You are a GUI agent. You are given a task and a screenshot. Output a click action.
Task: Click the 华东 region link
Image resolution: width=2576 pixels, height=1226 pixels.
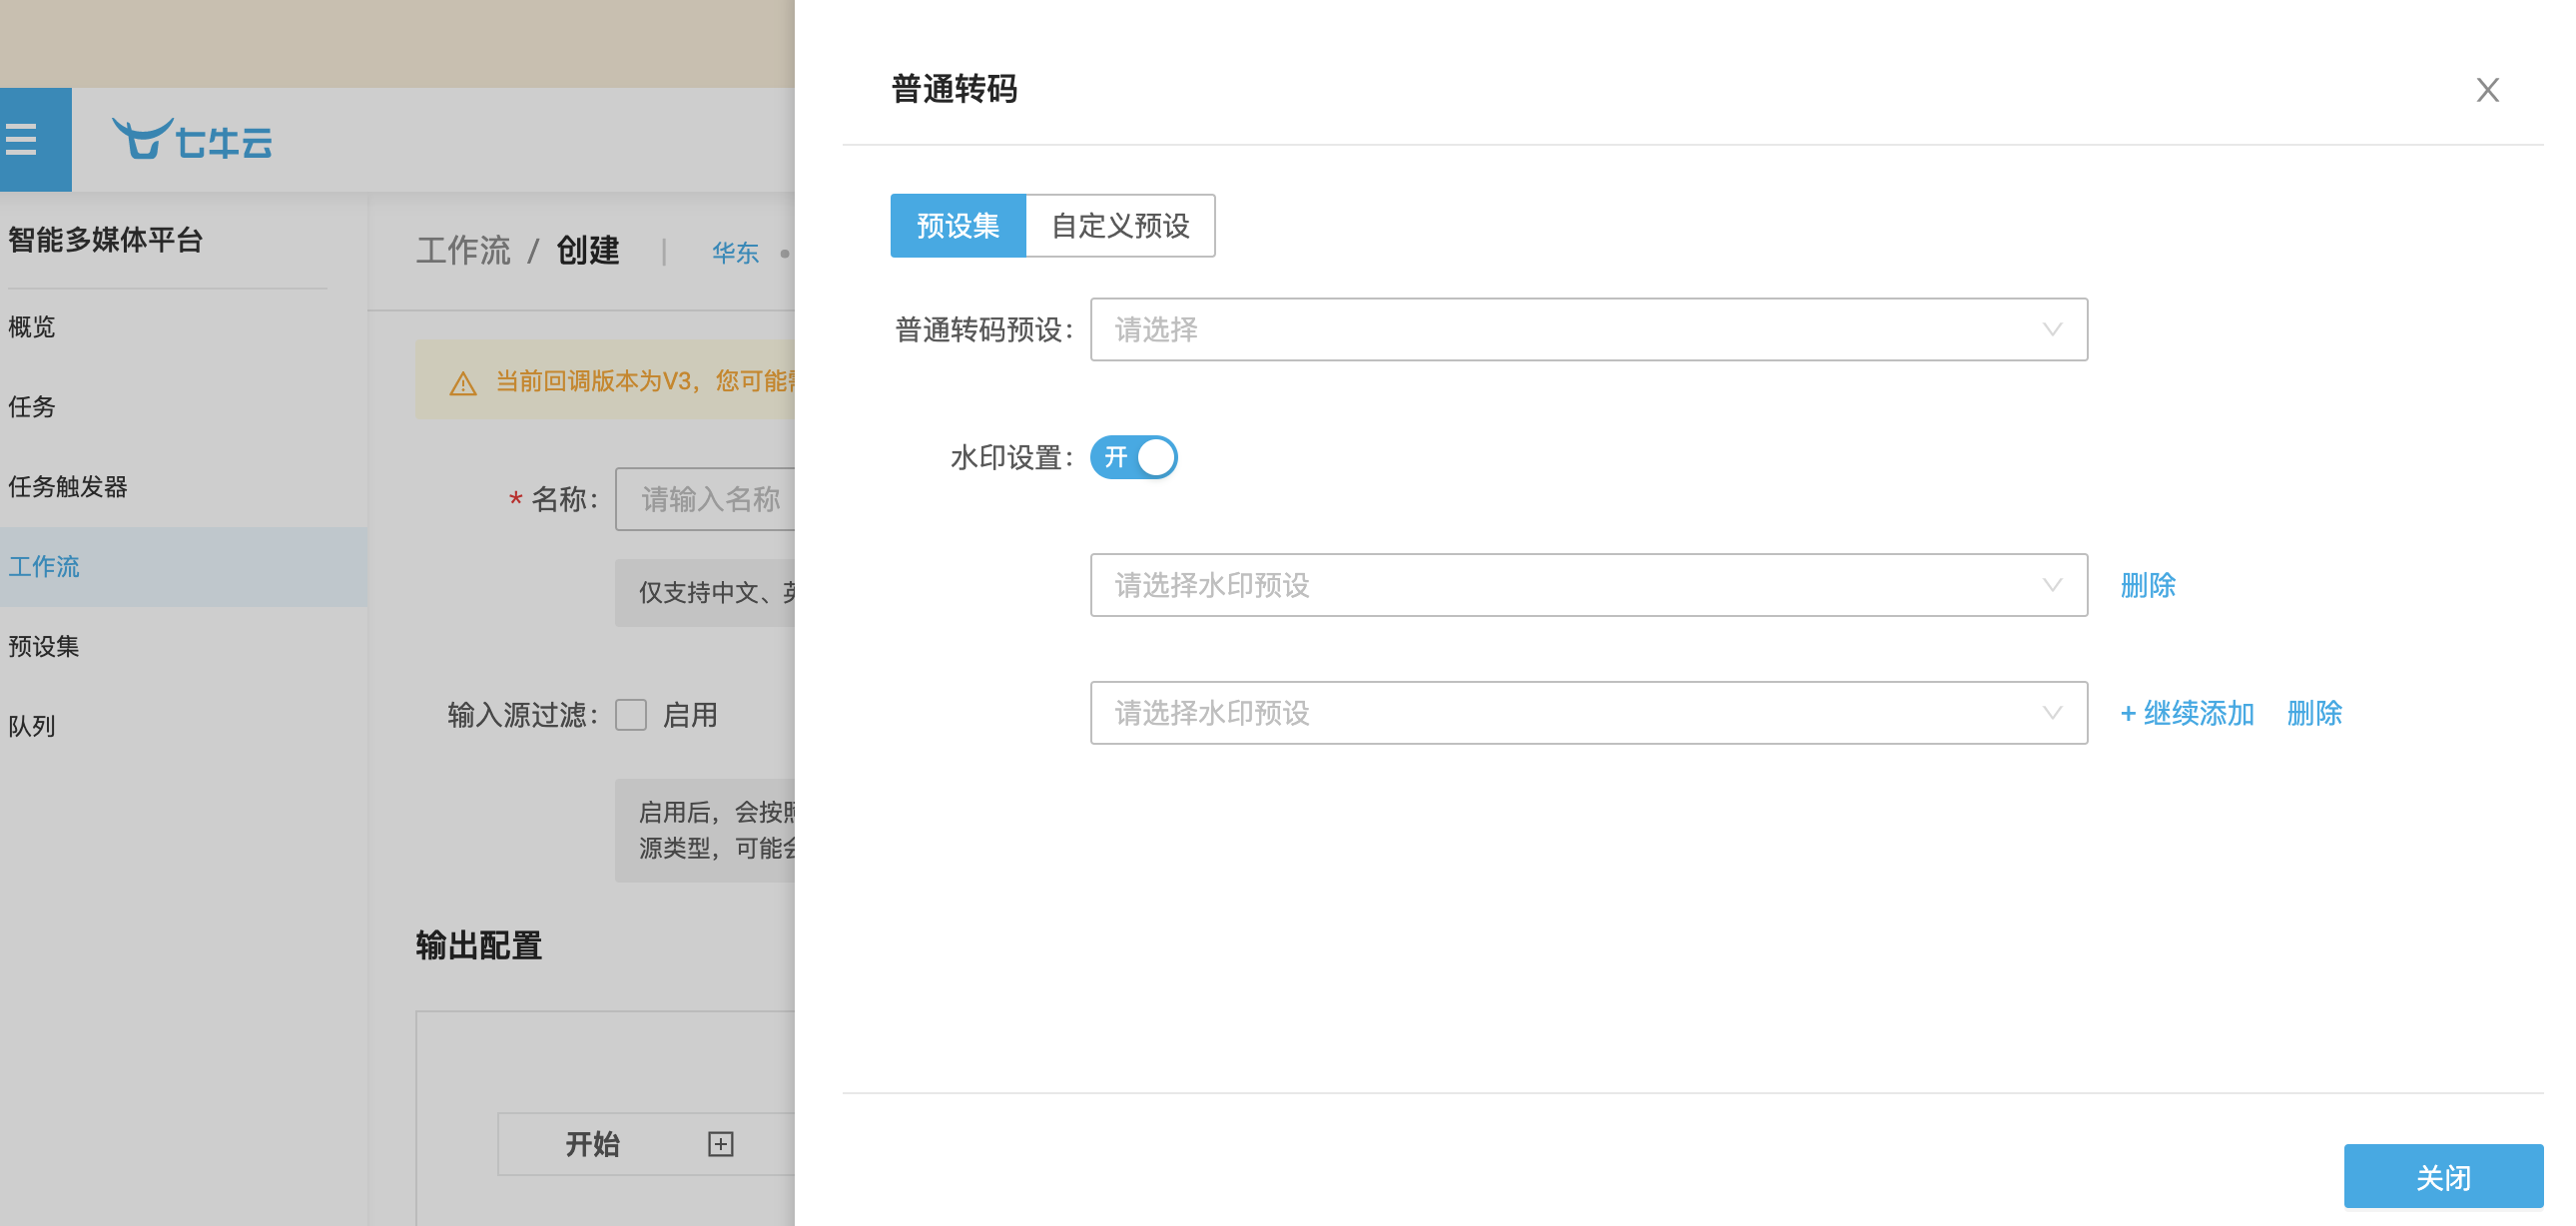(735, 253)
